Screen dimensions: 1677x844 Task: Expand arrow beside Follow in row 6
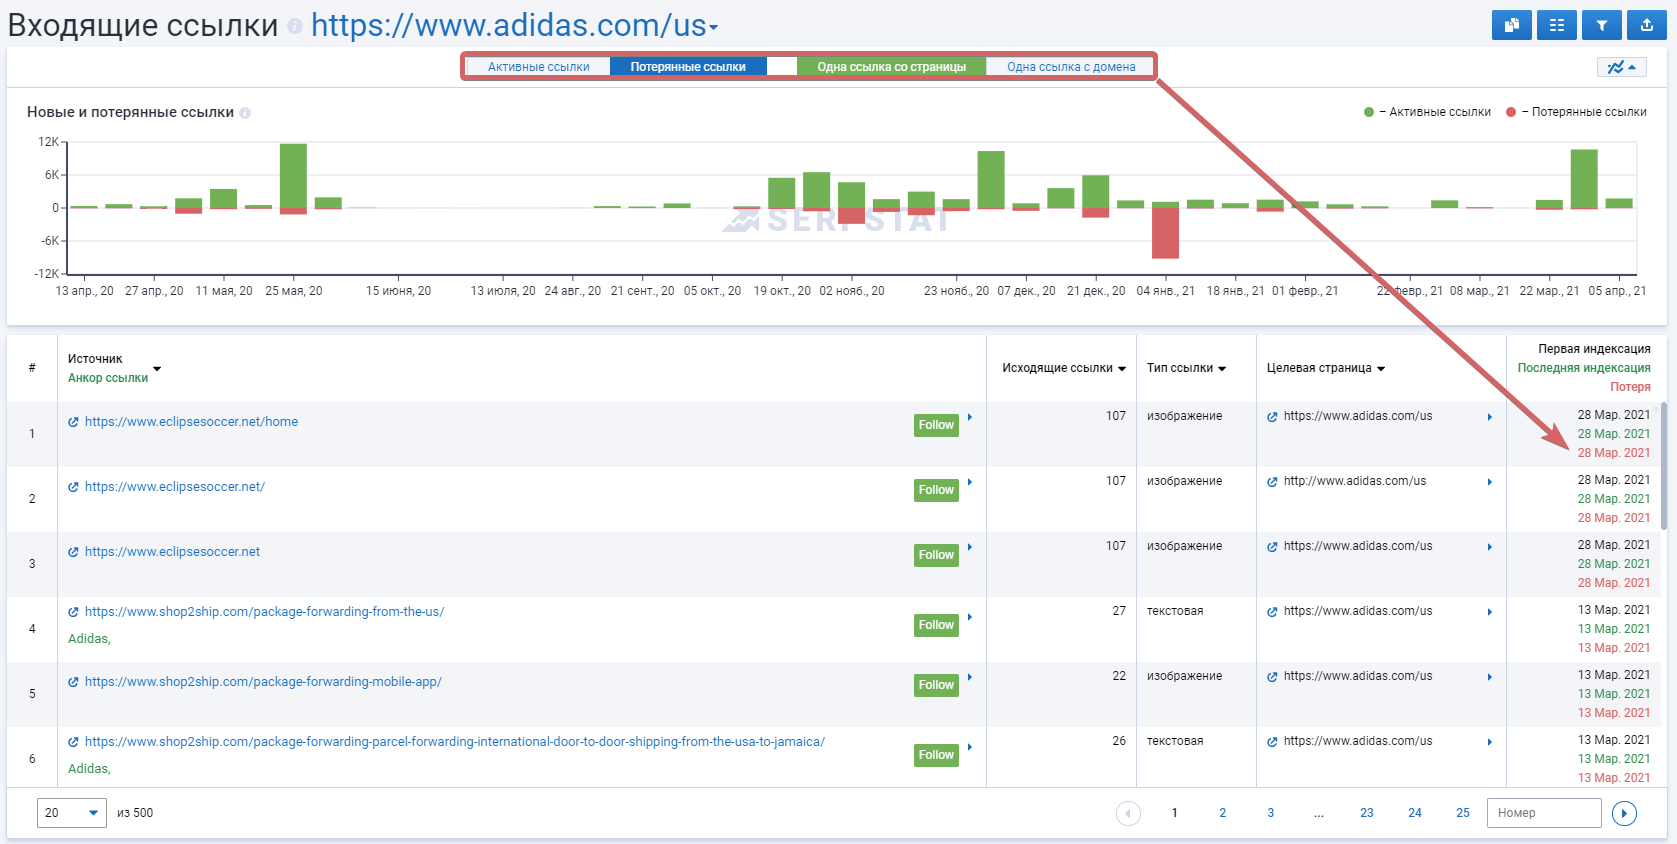[970, 747]
